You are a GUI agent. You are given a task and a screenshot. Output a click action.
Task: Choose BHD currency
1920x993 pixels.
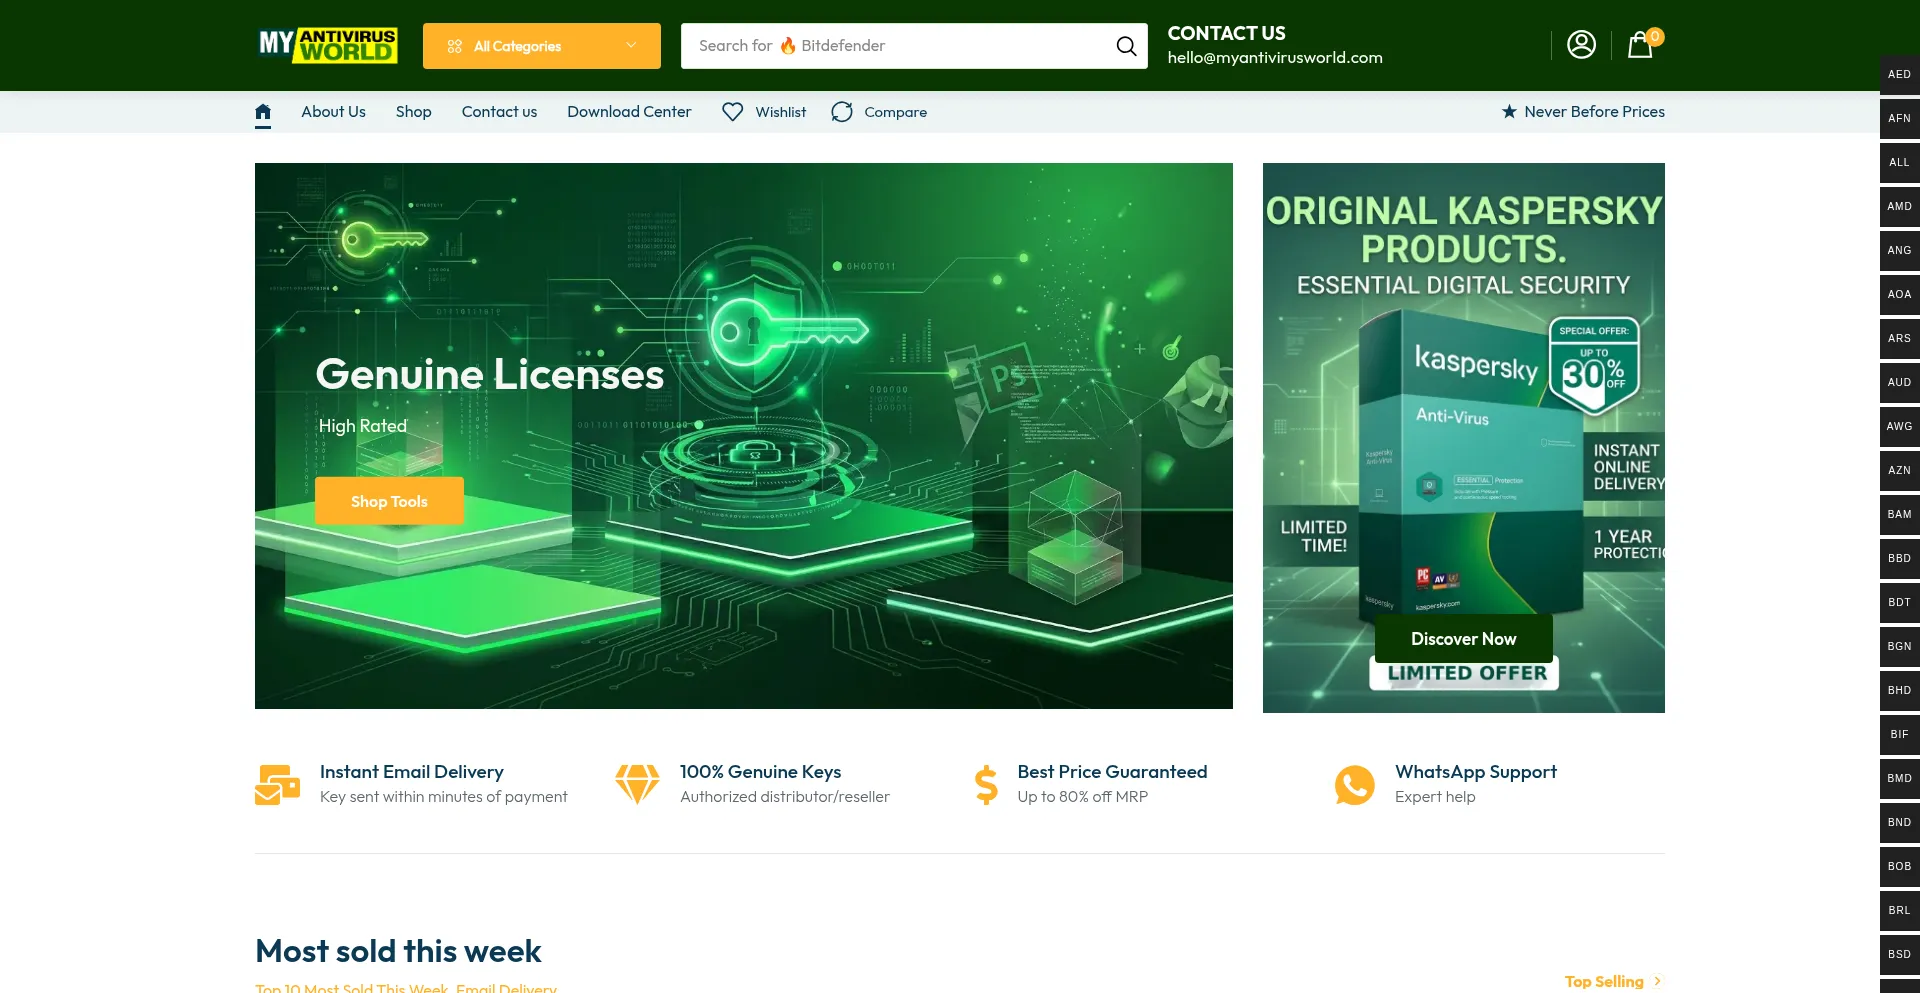click(1899, 690)
